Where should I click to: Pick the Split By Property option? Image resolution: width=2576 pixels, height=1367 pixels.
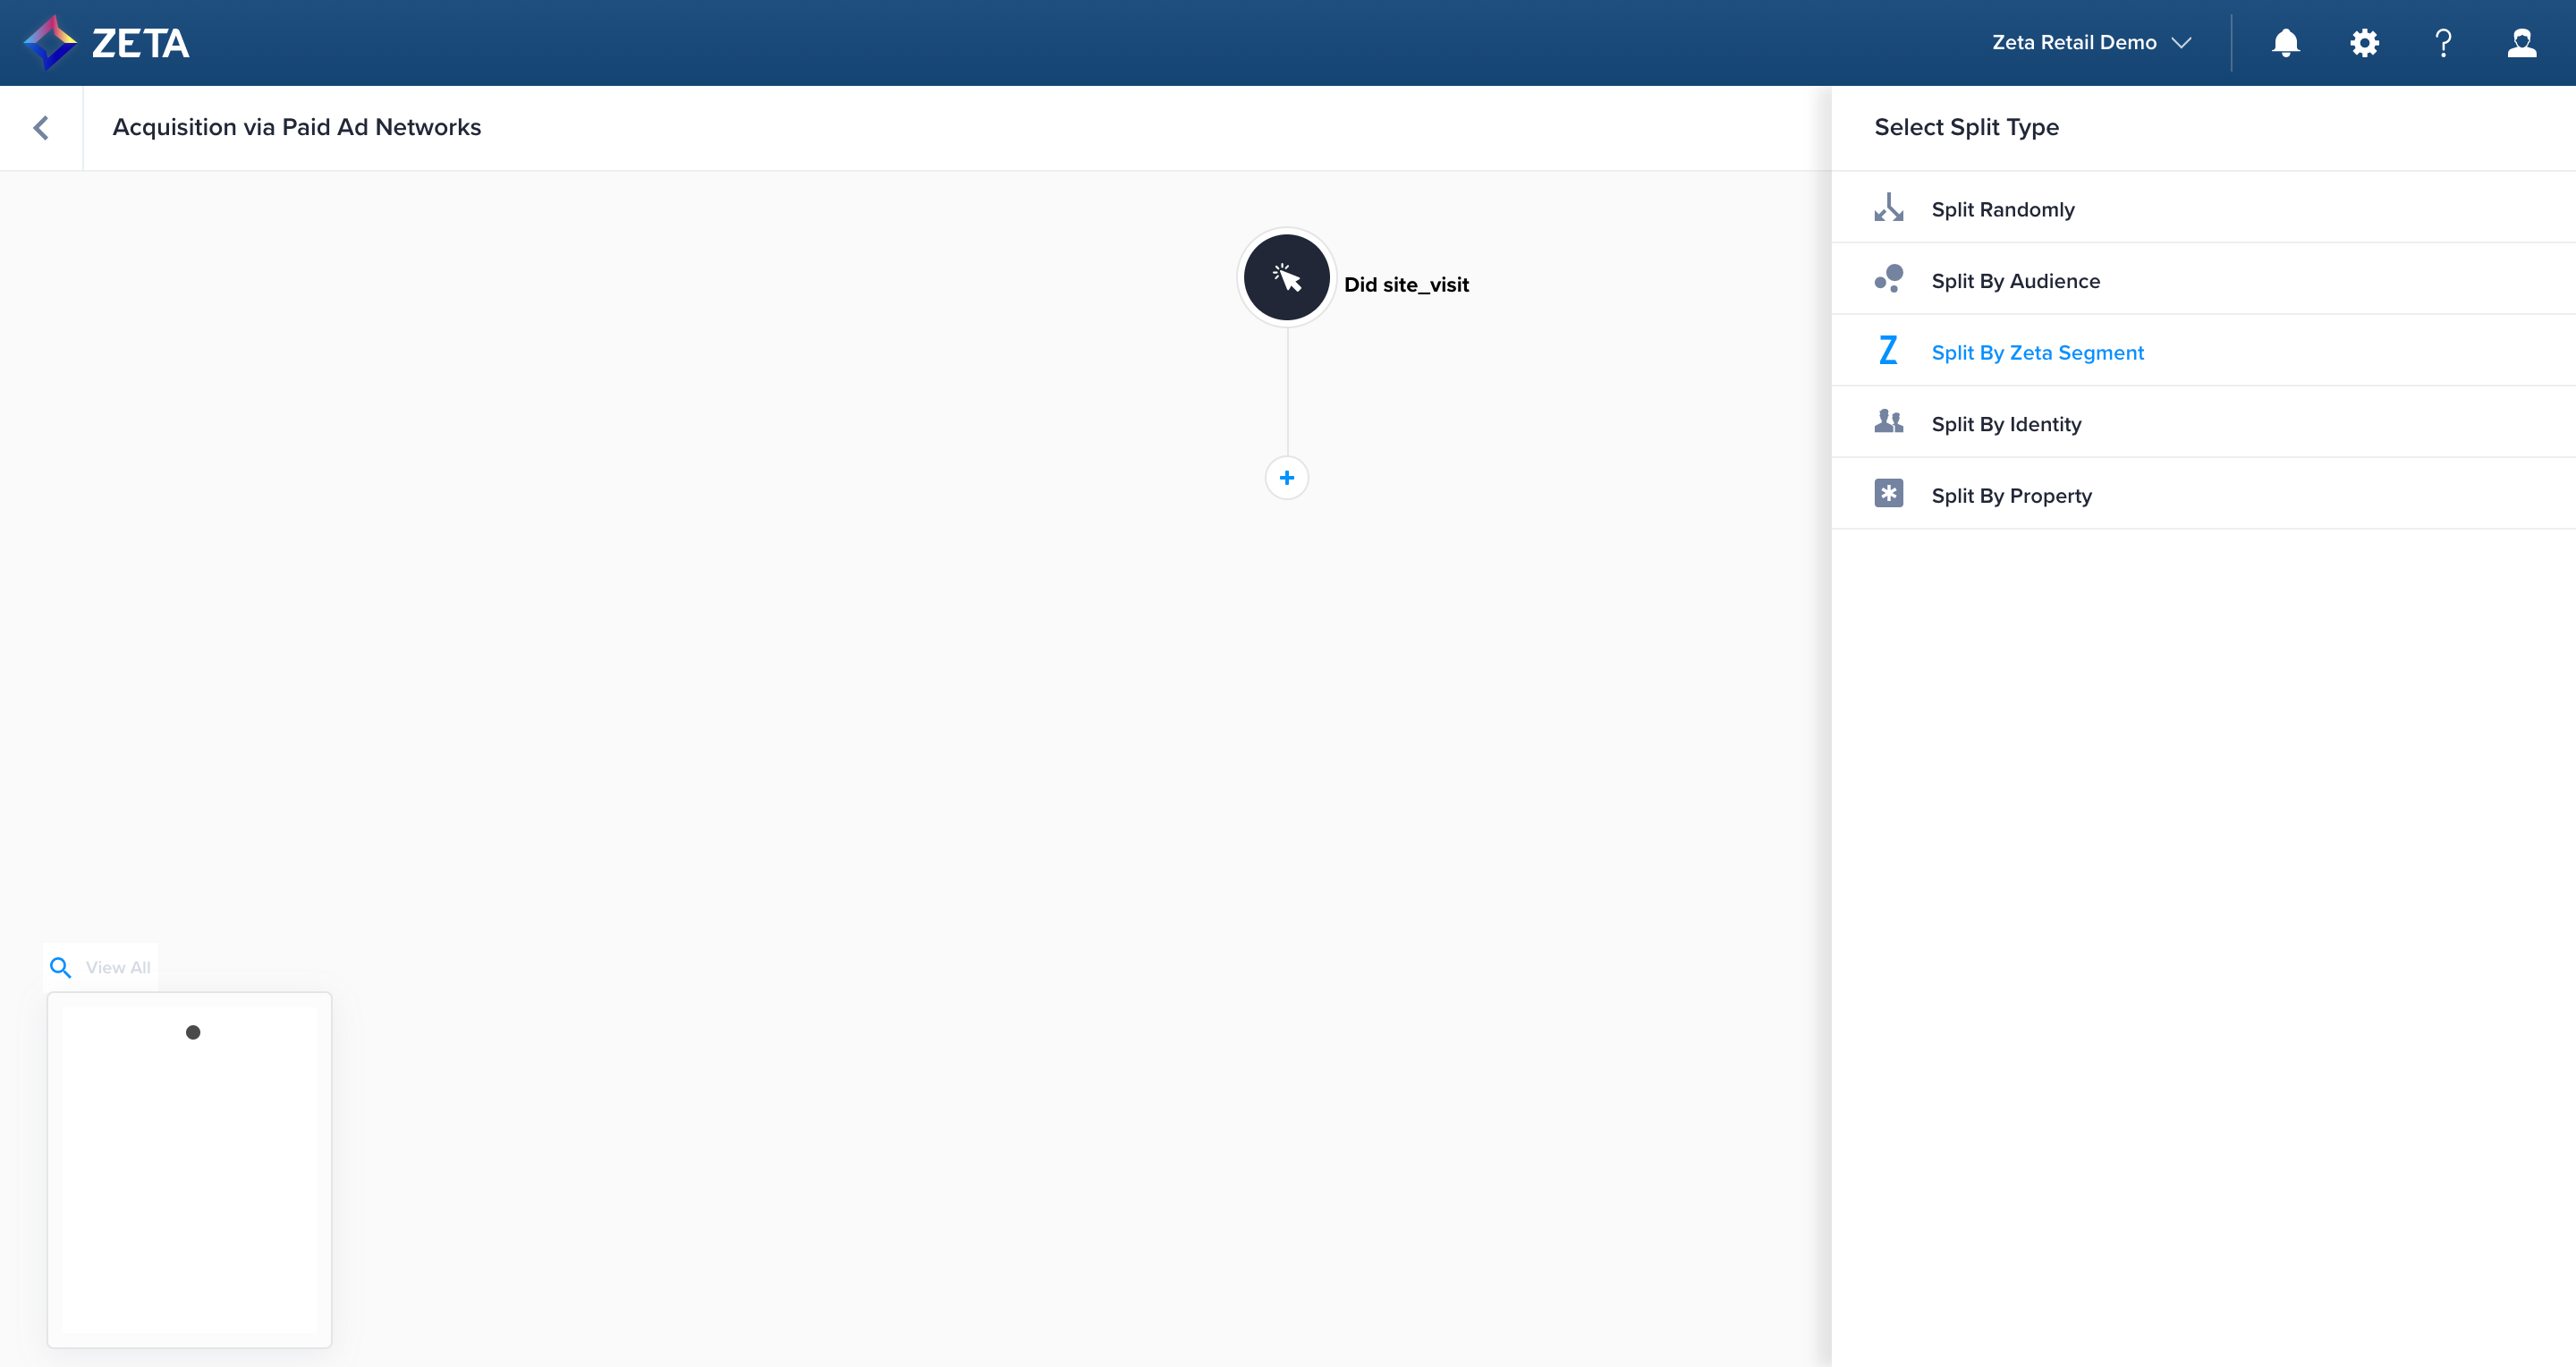pos(2011,496)
